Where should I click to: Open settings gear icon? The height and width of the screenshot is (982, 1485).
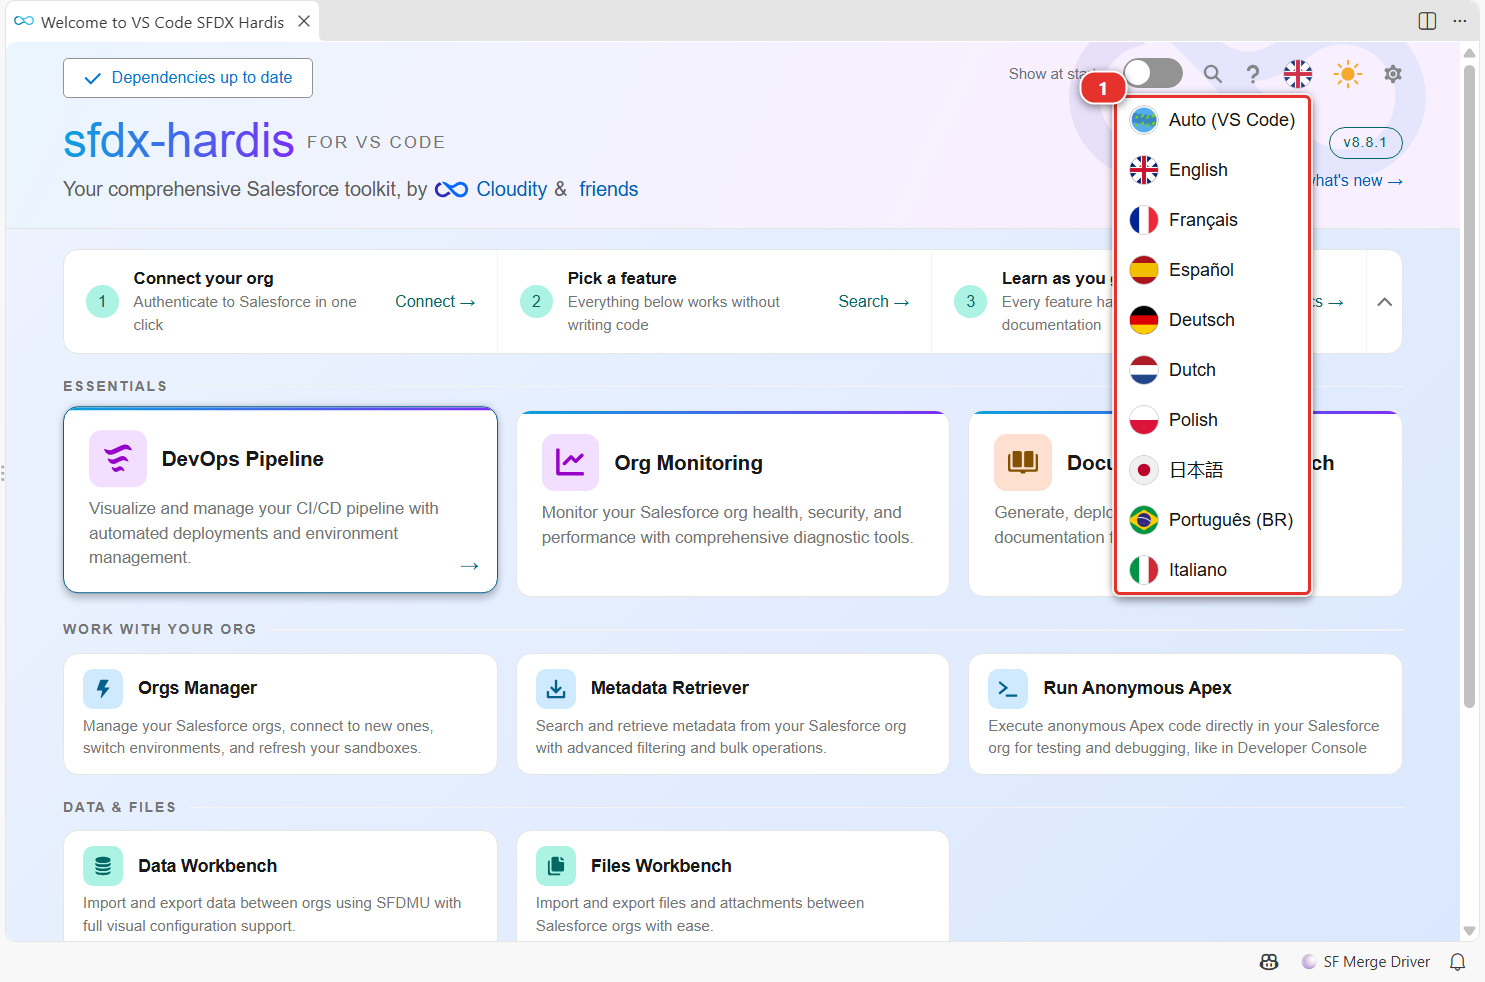pos(1393,74)
